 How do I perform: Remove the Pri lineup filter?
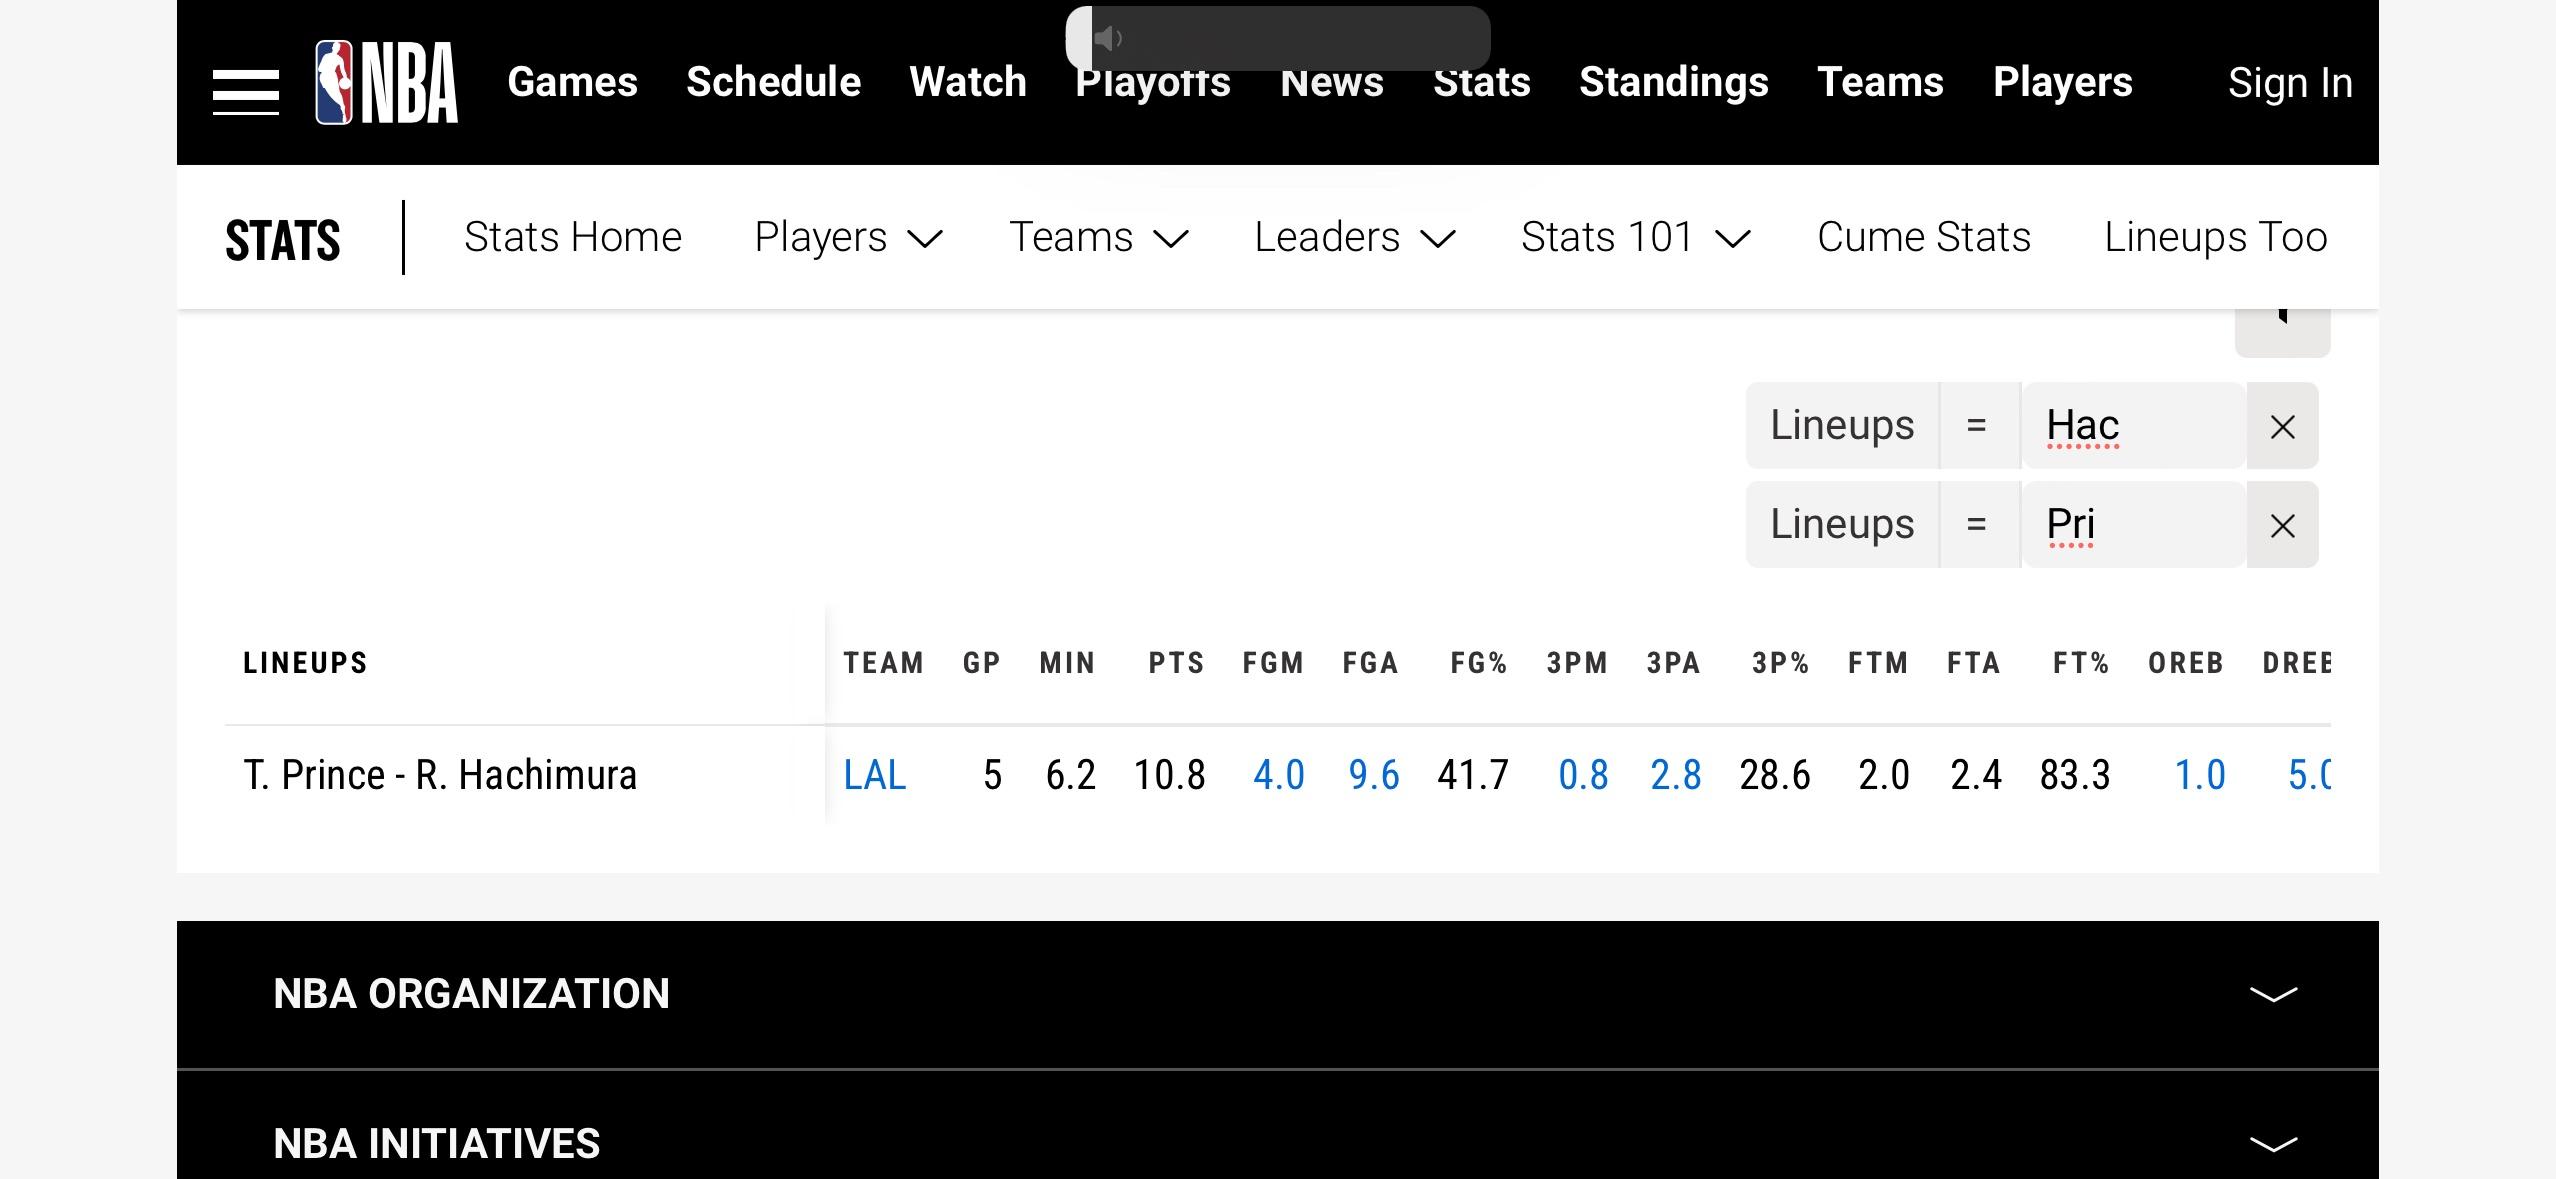tap(2282, 526)
